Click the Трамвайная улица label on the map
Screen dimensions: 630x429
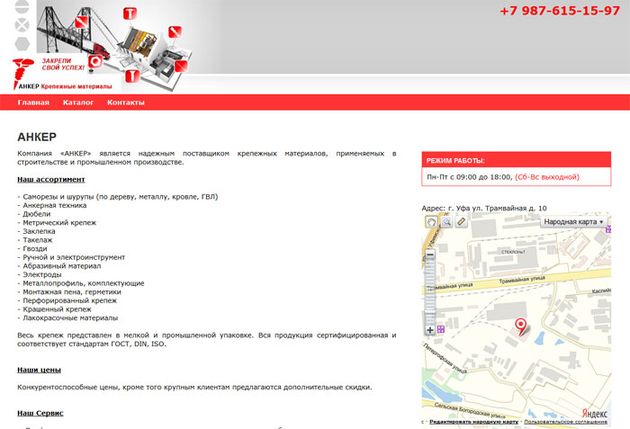(522, 280)
